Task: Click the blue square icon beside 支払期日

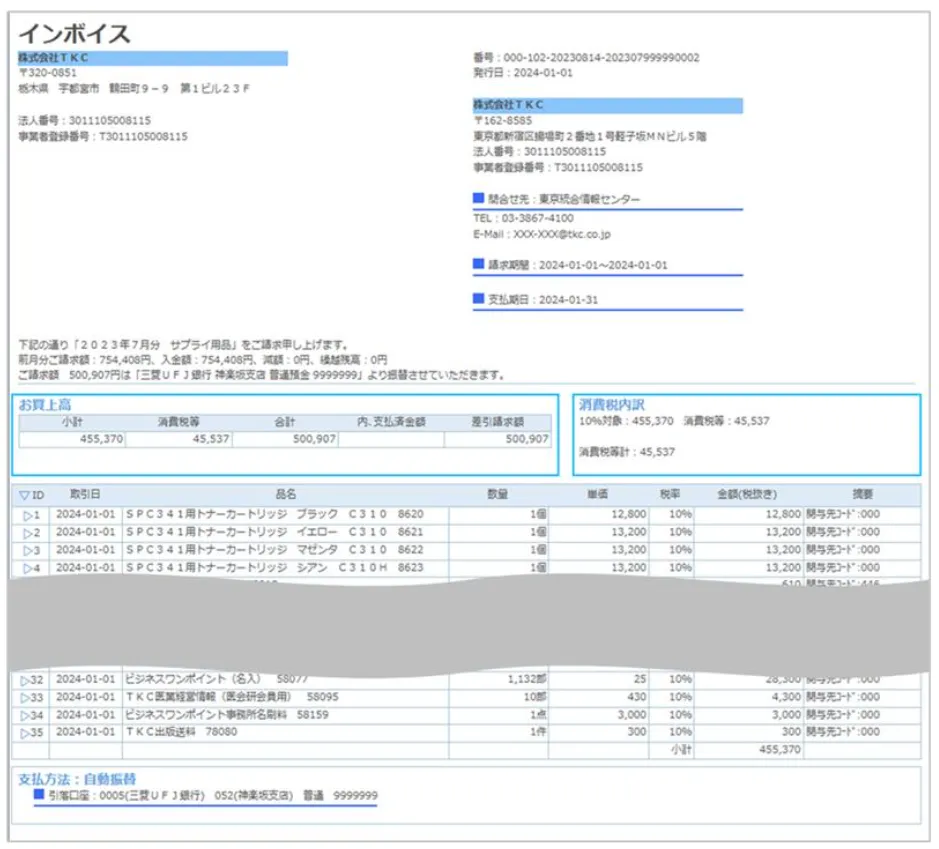Action: (478, 298)
